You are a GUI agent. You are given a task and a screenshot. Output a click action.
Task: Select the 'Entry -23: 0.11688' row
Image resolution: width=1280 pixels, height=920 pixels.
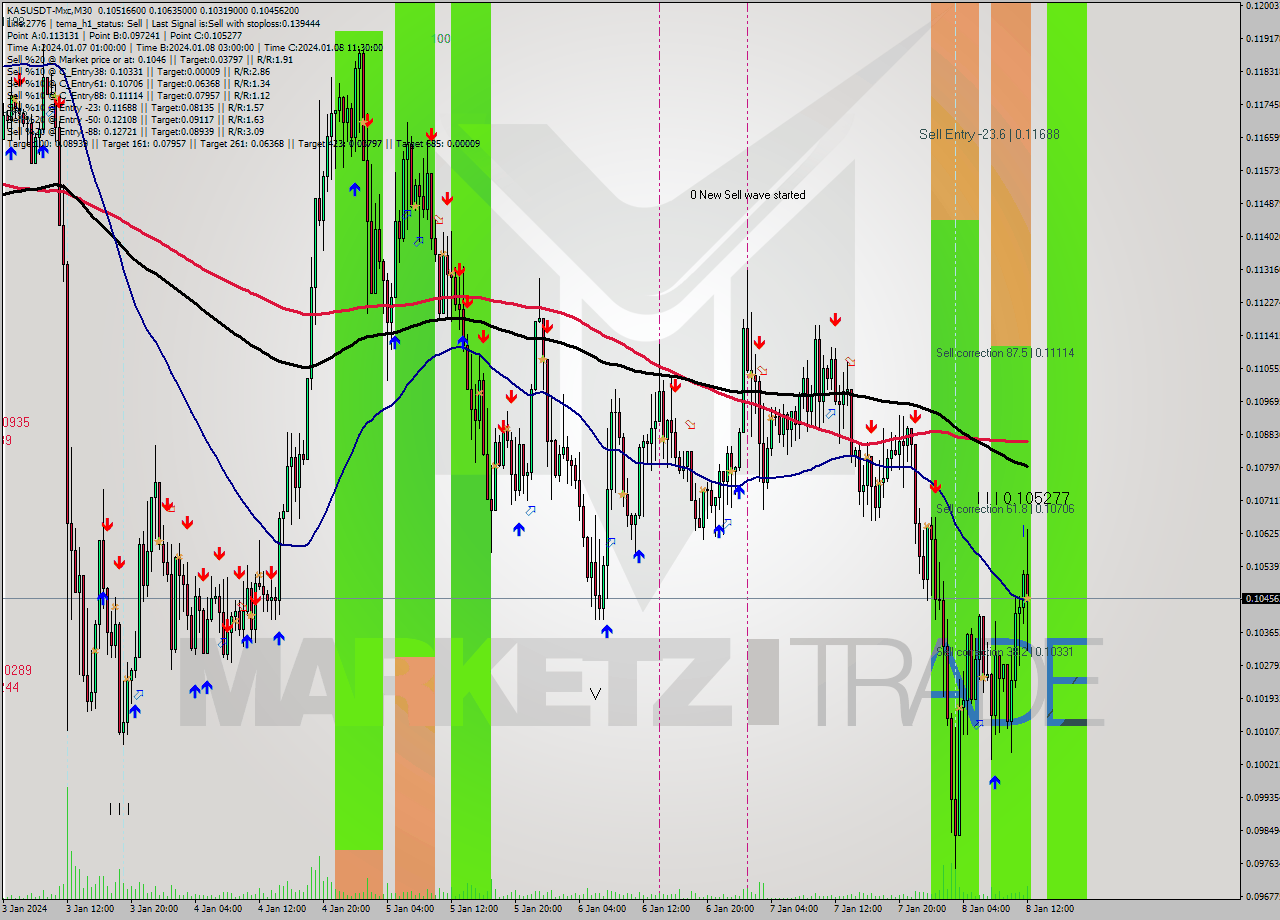[135, 107]
